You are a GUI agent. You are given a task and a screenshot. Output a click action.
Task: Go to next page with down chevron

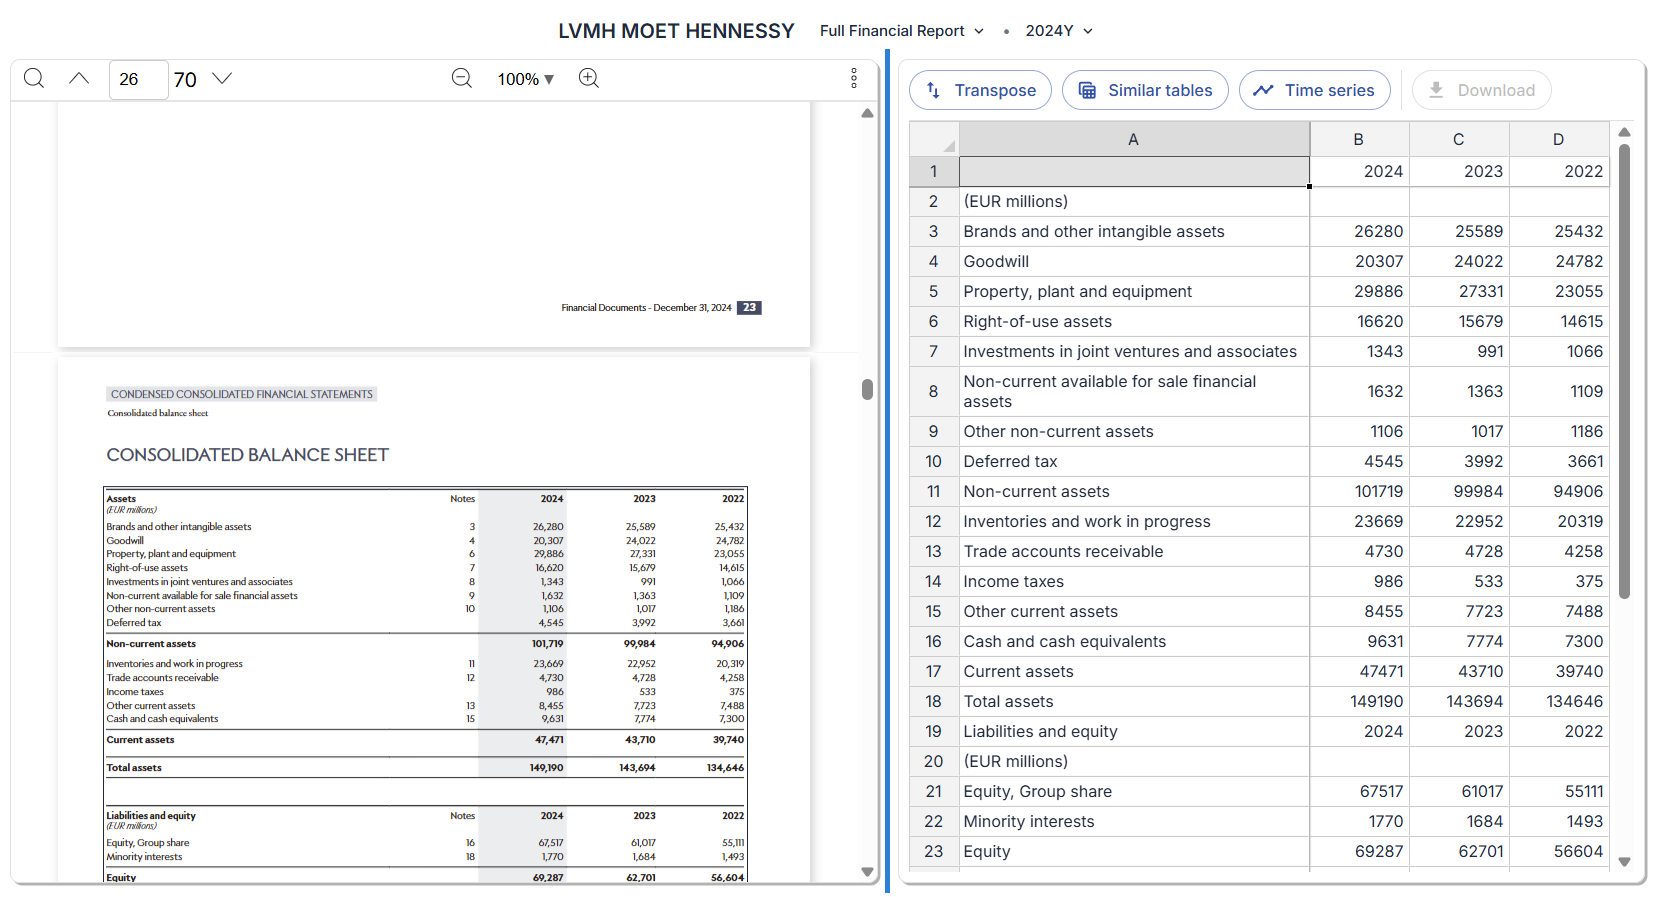pos(222,78)
